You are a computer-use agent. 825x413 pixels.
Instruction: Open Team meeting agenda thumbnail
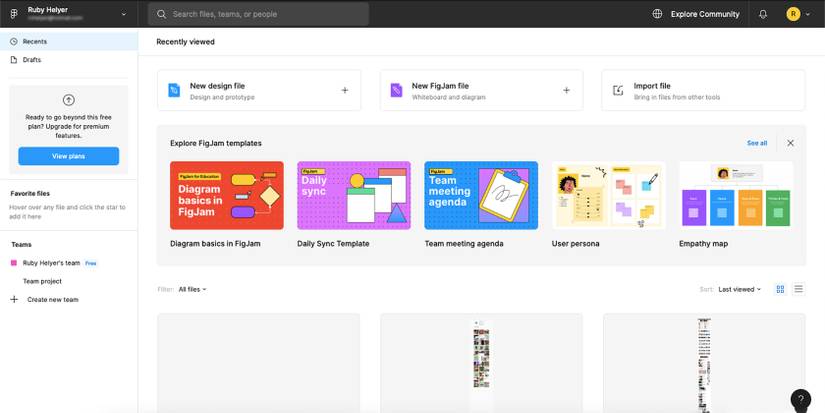click(x=481, y=195)
